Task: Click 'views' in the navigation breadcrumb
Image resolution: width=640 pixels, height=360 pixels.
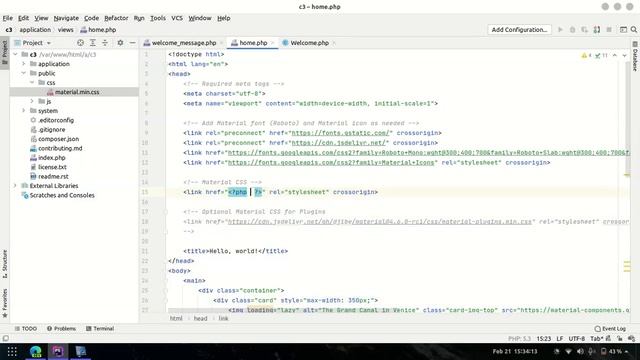Action: (x=65, y=30)
